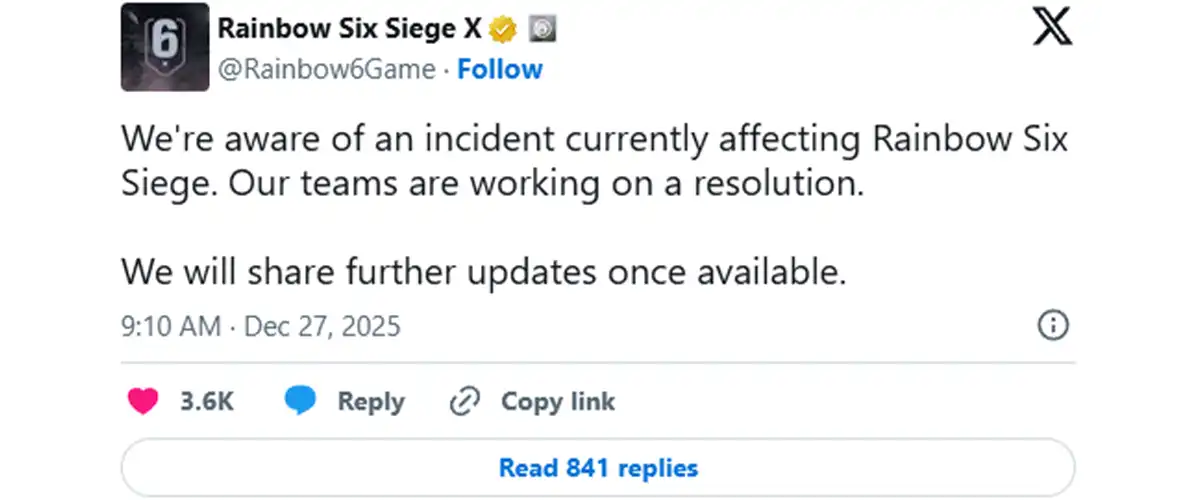Click the Reply label
The height and width of the screenshot is (500, 1200).
(371, 402)
